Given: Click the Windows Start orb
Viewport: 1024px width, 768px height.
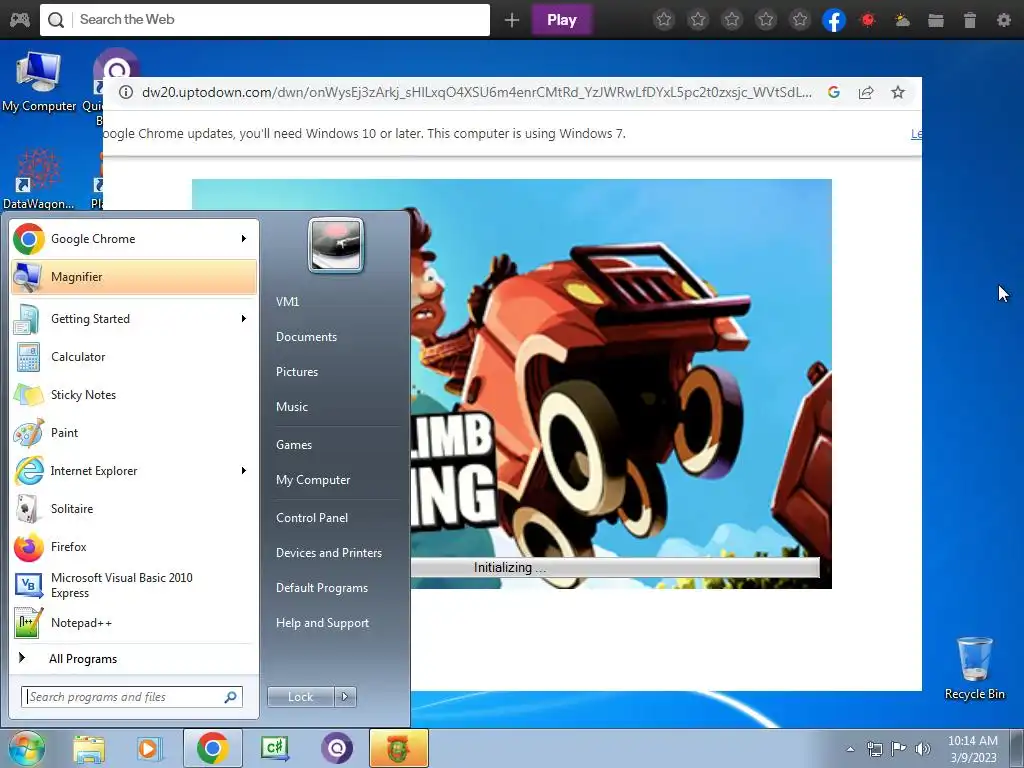Looking at the screenshot, I should pos(26,748).
